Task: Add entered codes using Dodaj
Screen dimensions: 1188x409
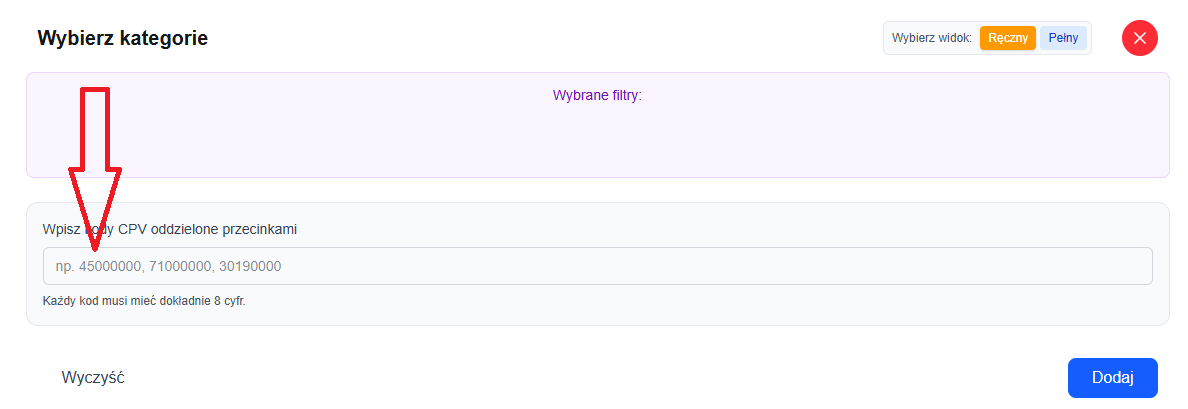Action: point(1112,378)
